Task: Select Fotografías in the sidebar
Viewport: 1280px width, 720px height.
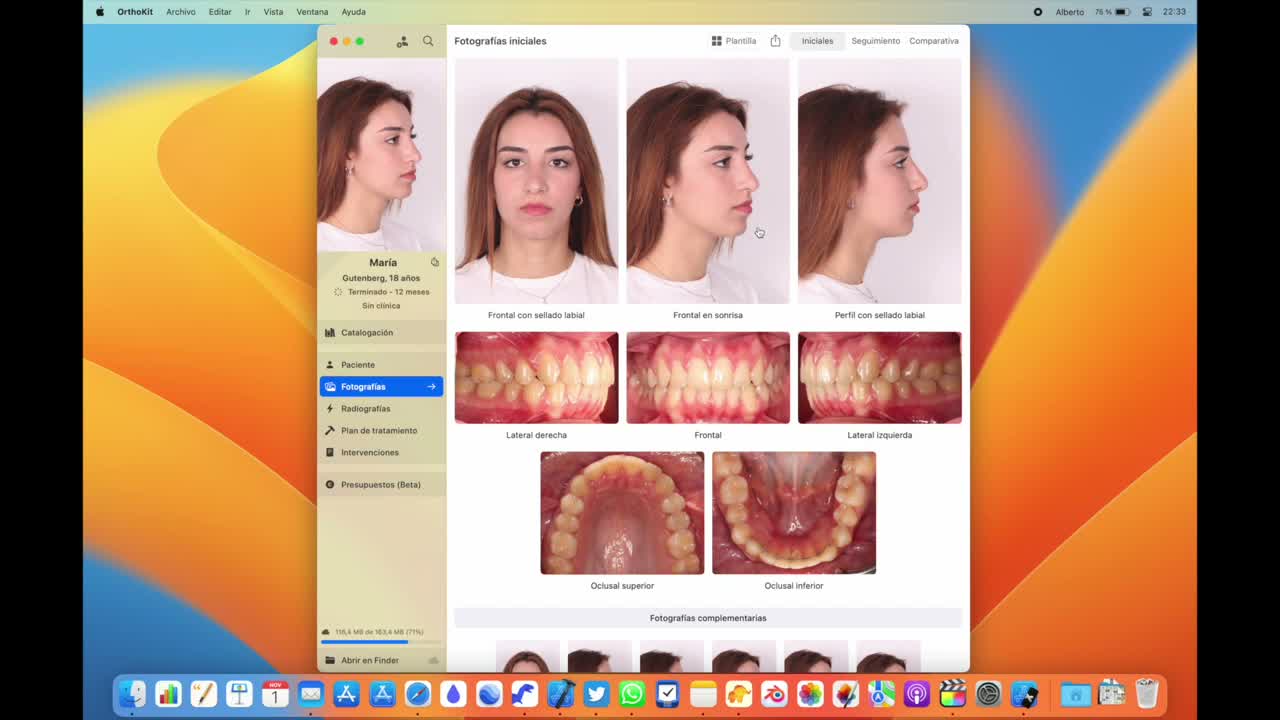Action: pos(382,386)
